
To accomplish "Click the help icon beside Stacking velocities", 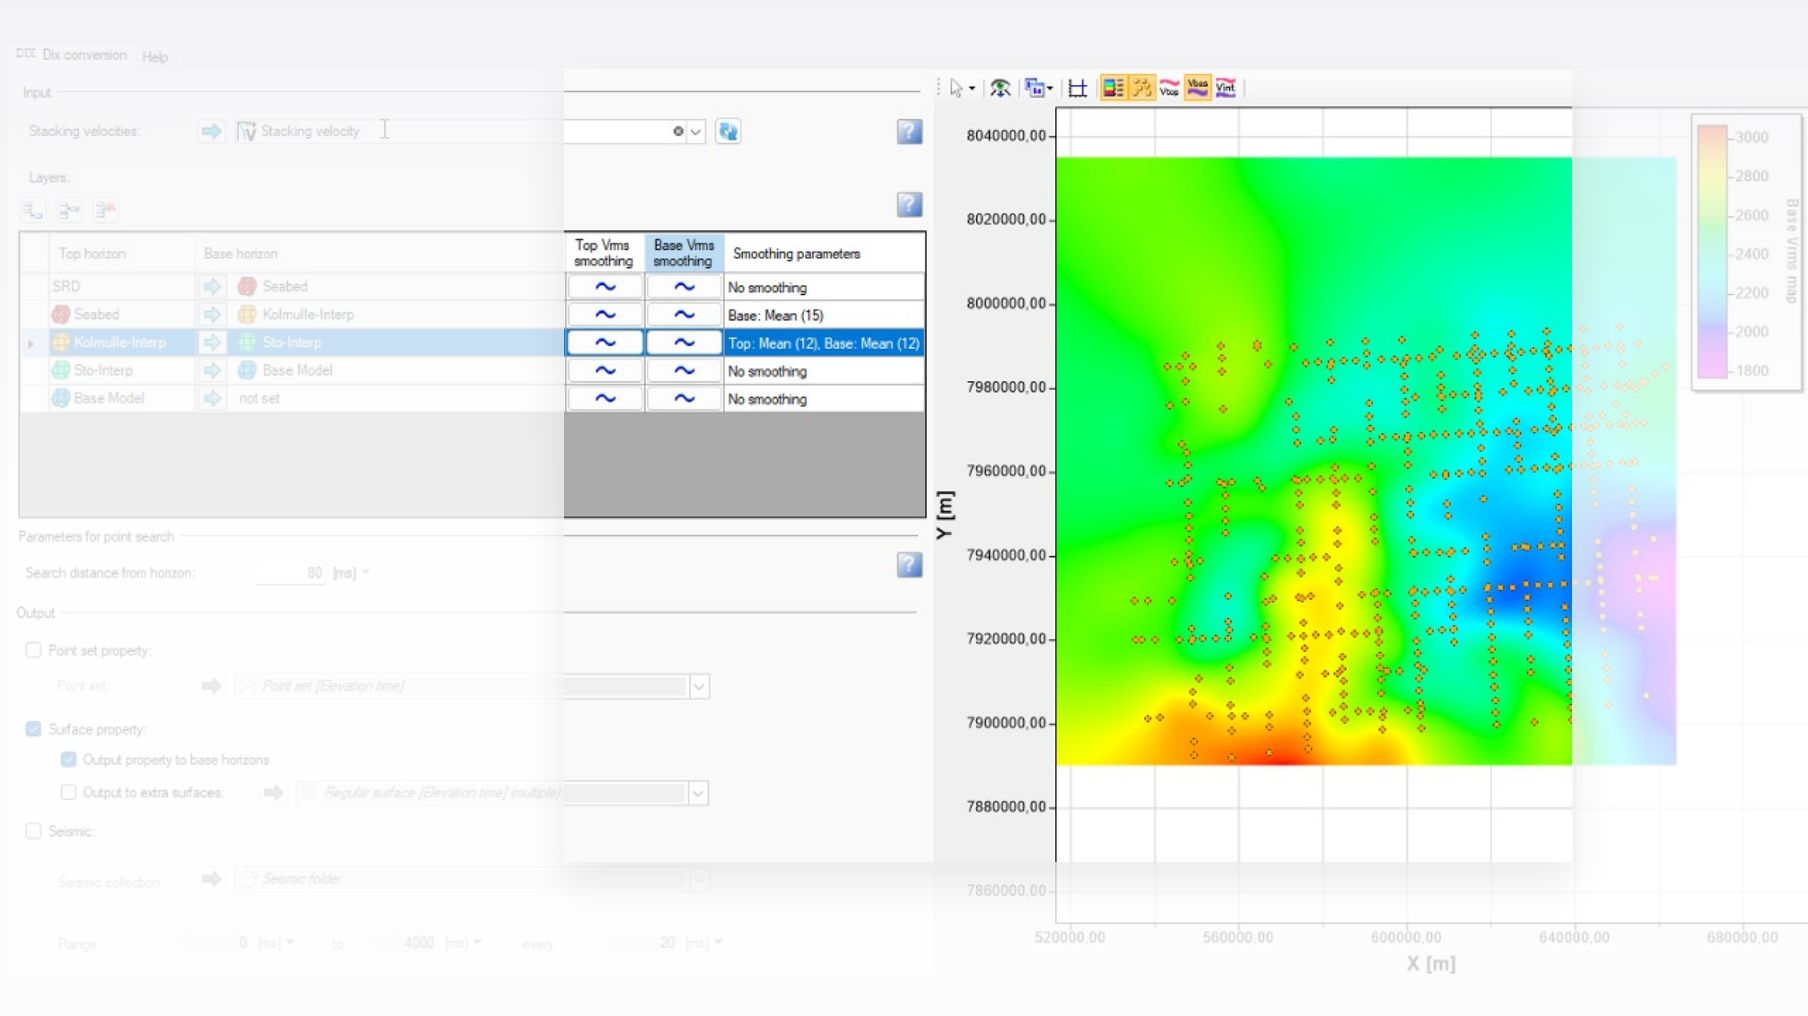I will click(909, 131).
